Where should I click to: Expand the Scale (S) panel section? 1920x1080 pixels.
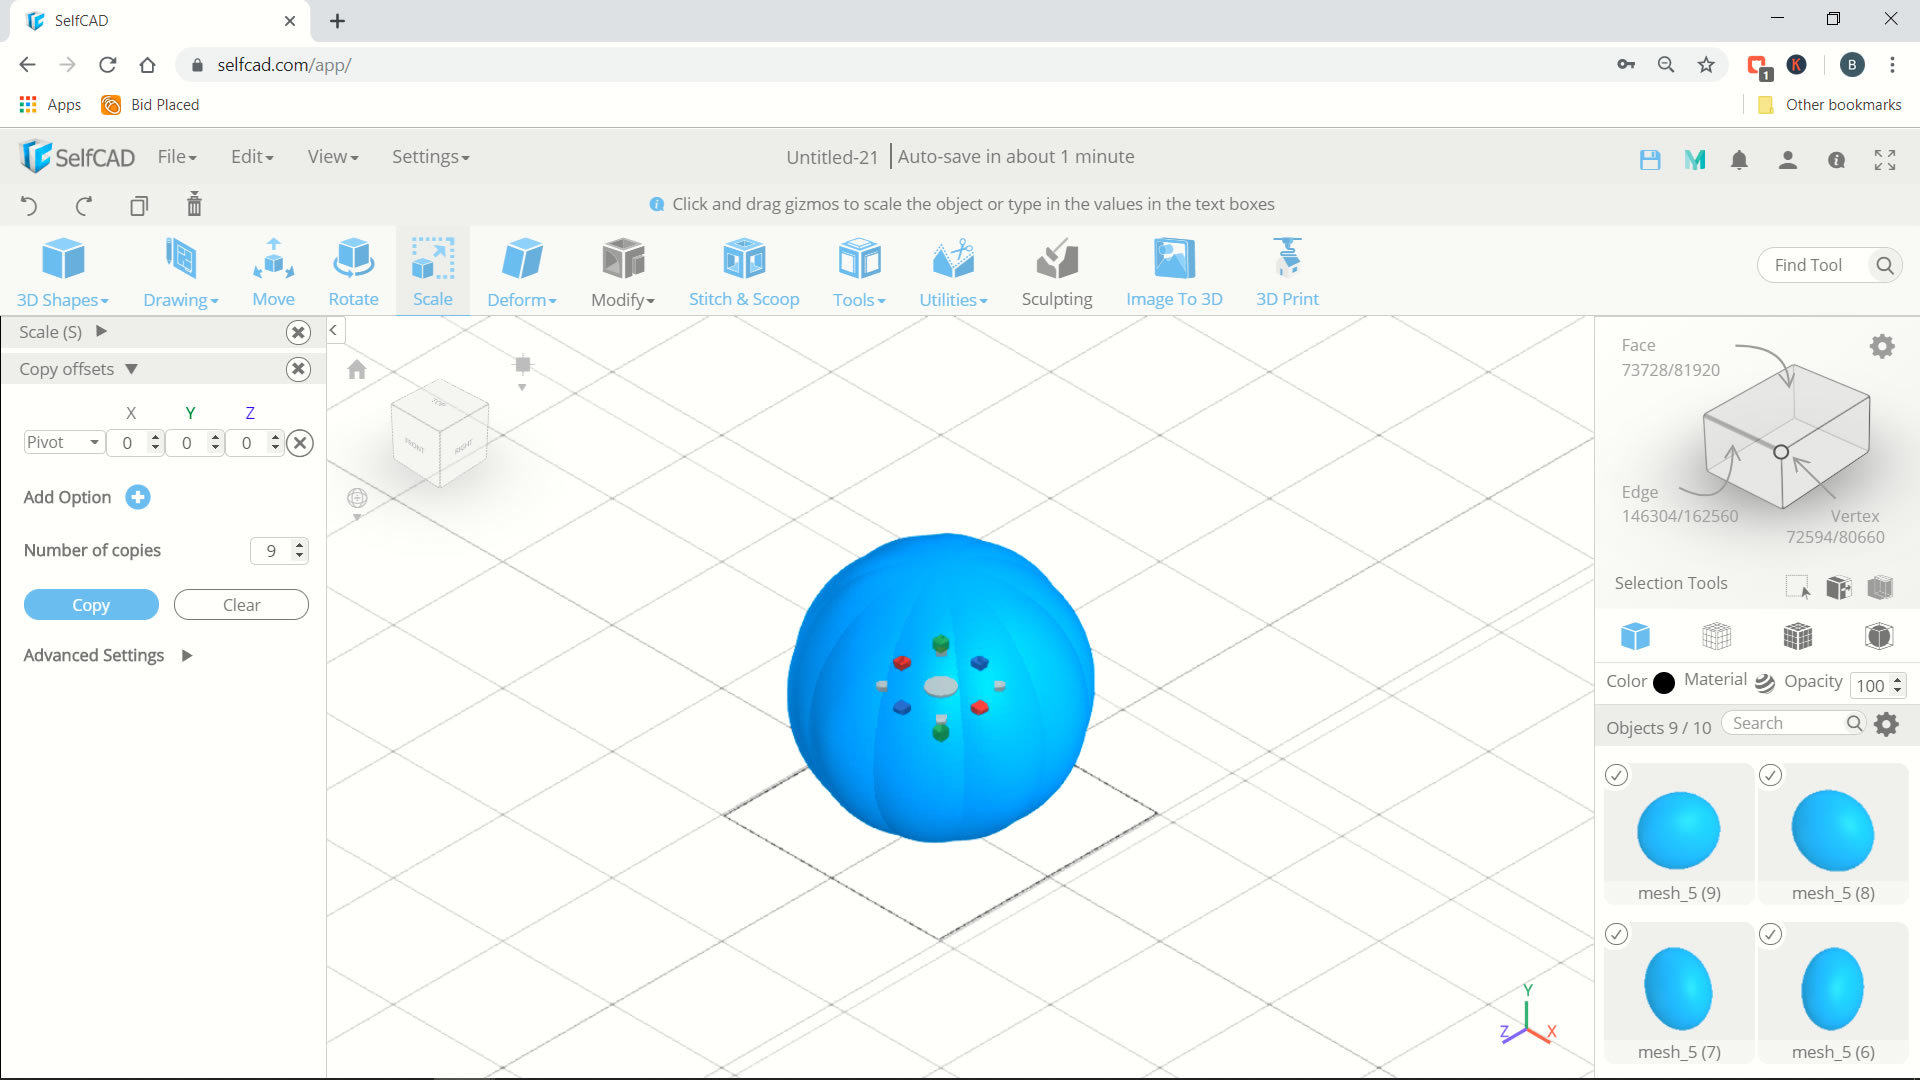[101, 331]
